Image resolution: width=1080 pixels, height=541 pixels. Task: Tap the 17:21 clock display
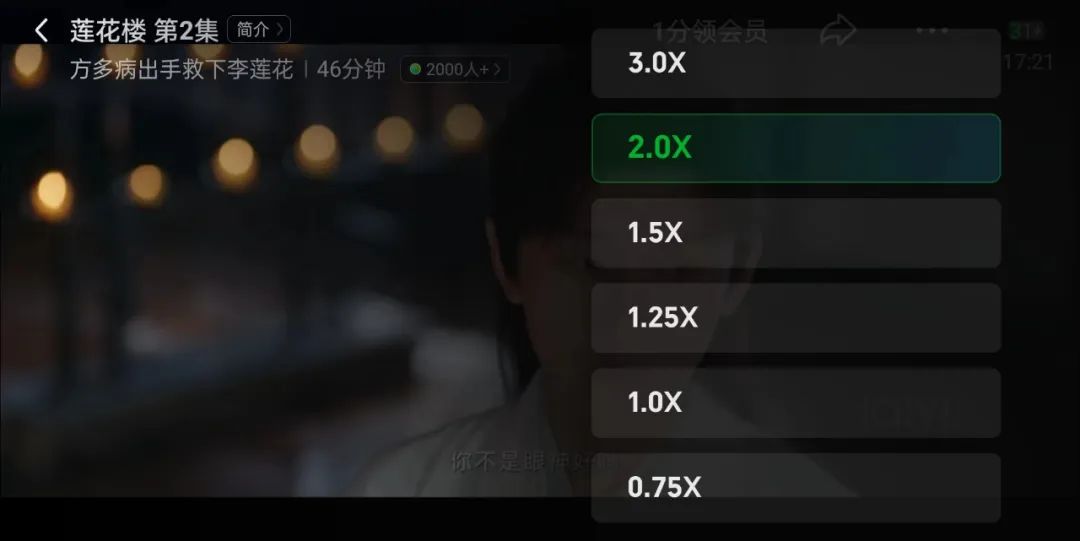[1028, 63]
